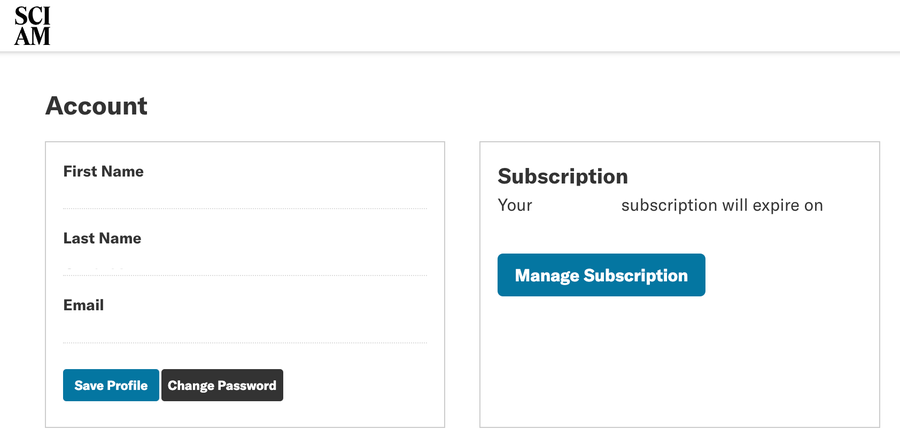The width and height of the screenshot is (900, 444).
Task: Click the "subscription will expire on" text
Action: (721, 206)
